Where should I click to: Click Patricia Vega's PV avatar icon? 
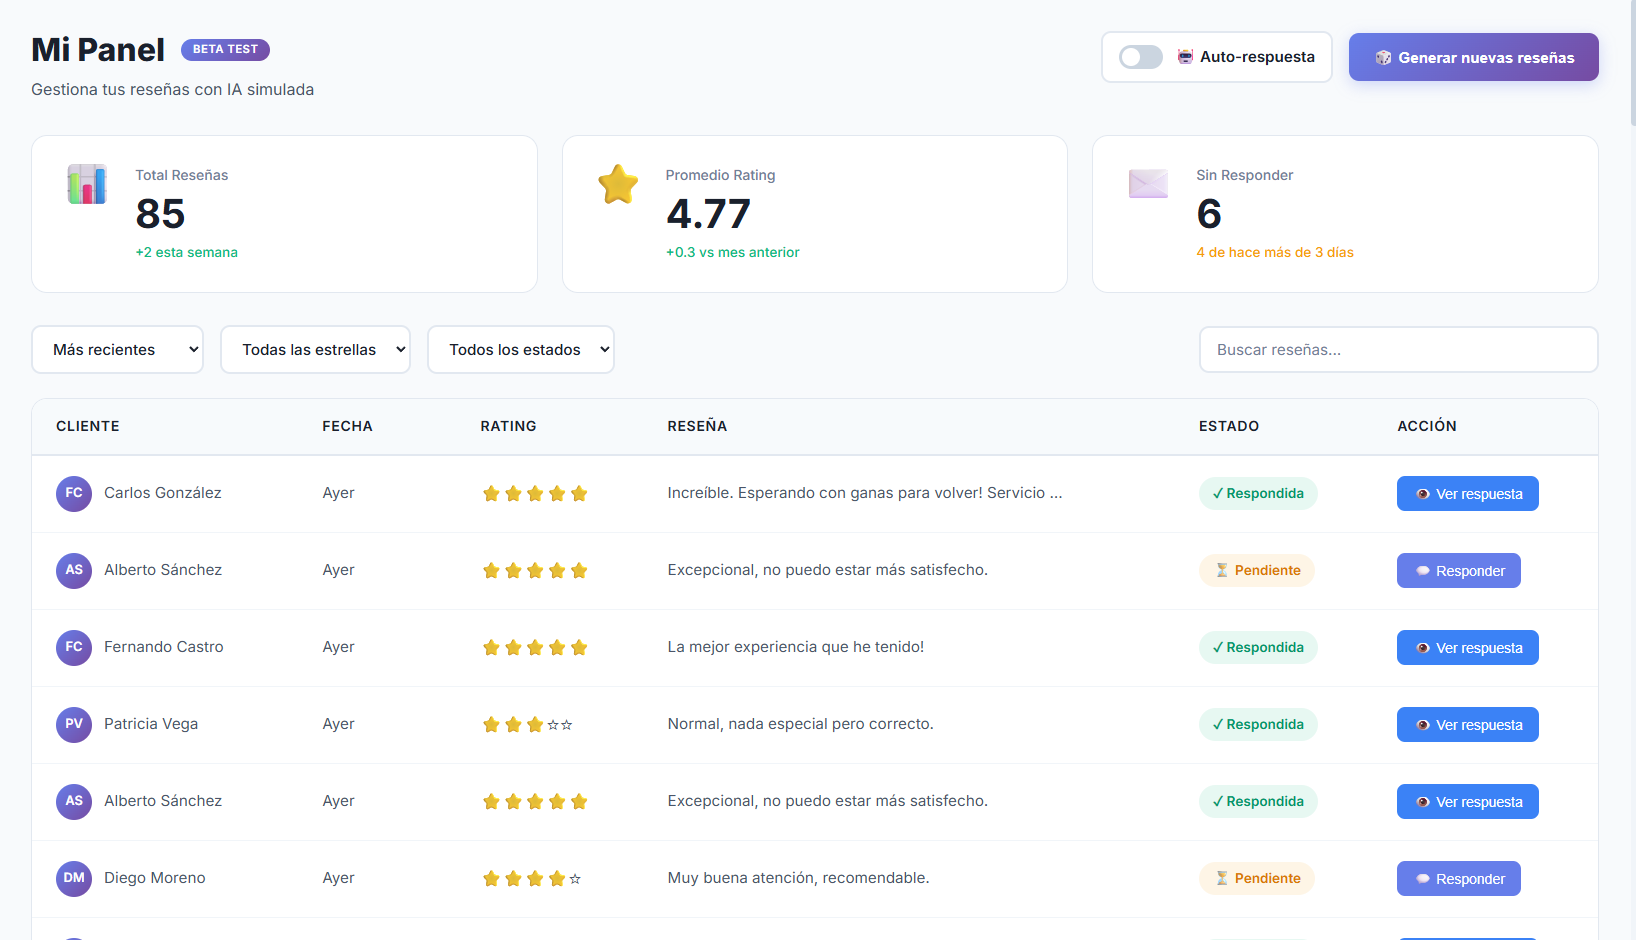click(x=74, y=724)
